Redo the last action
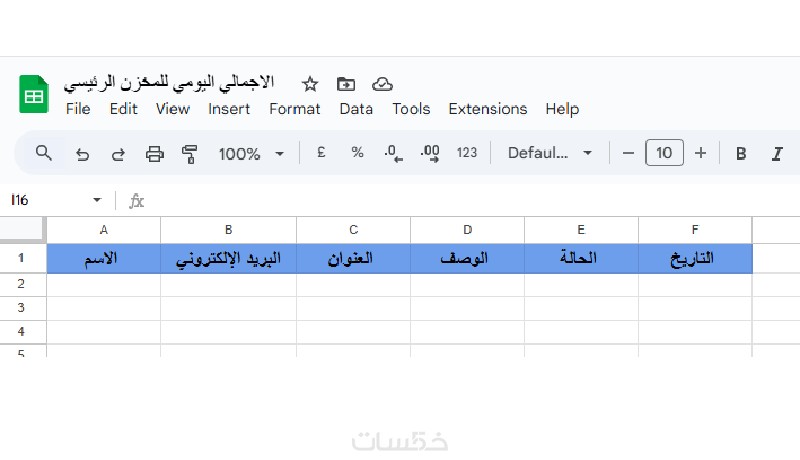The width and height of the screenshot is (800, 460). (x=118, y=153)
